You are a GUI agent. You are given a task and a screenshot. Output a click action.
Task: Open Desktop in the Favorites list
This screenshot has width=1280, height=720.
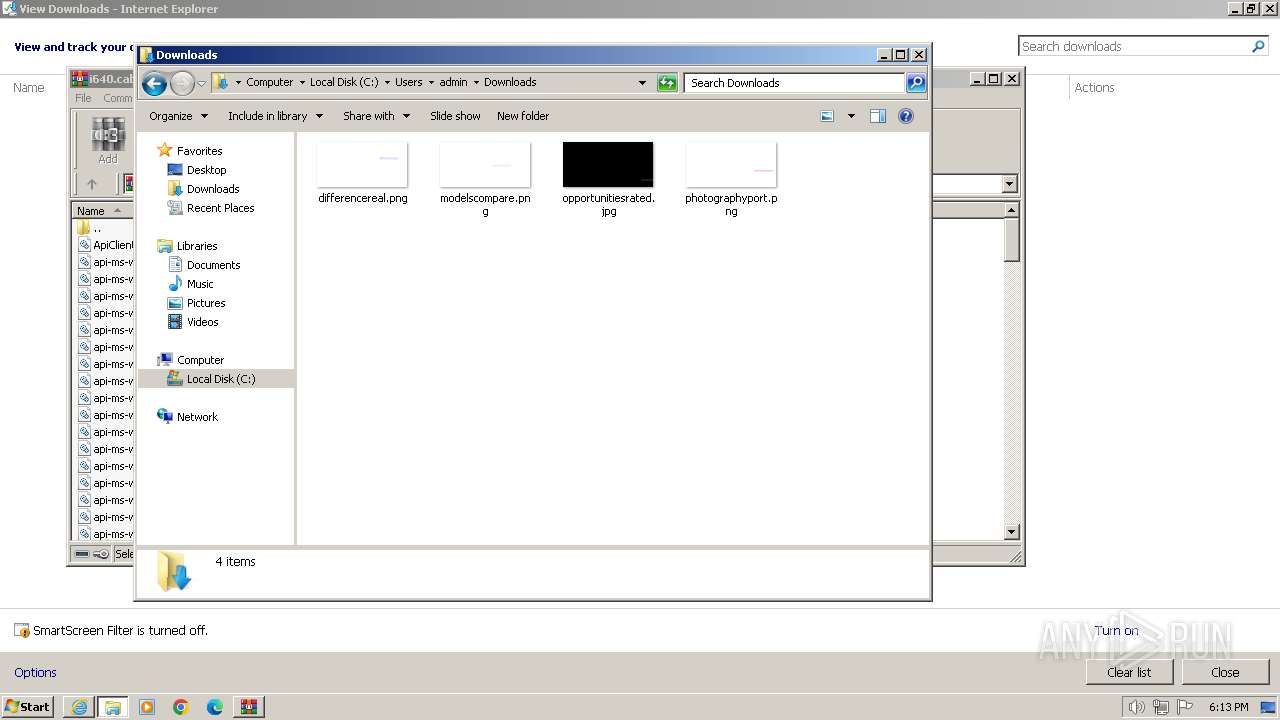click(206, 170)
